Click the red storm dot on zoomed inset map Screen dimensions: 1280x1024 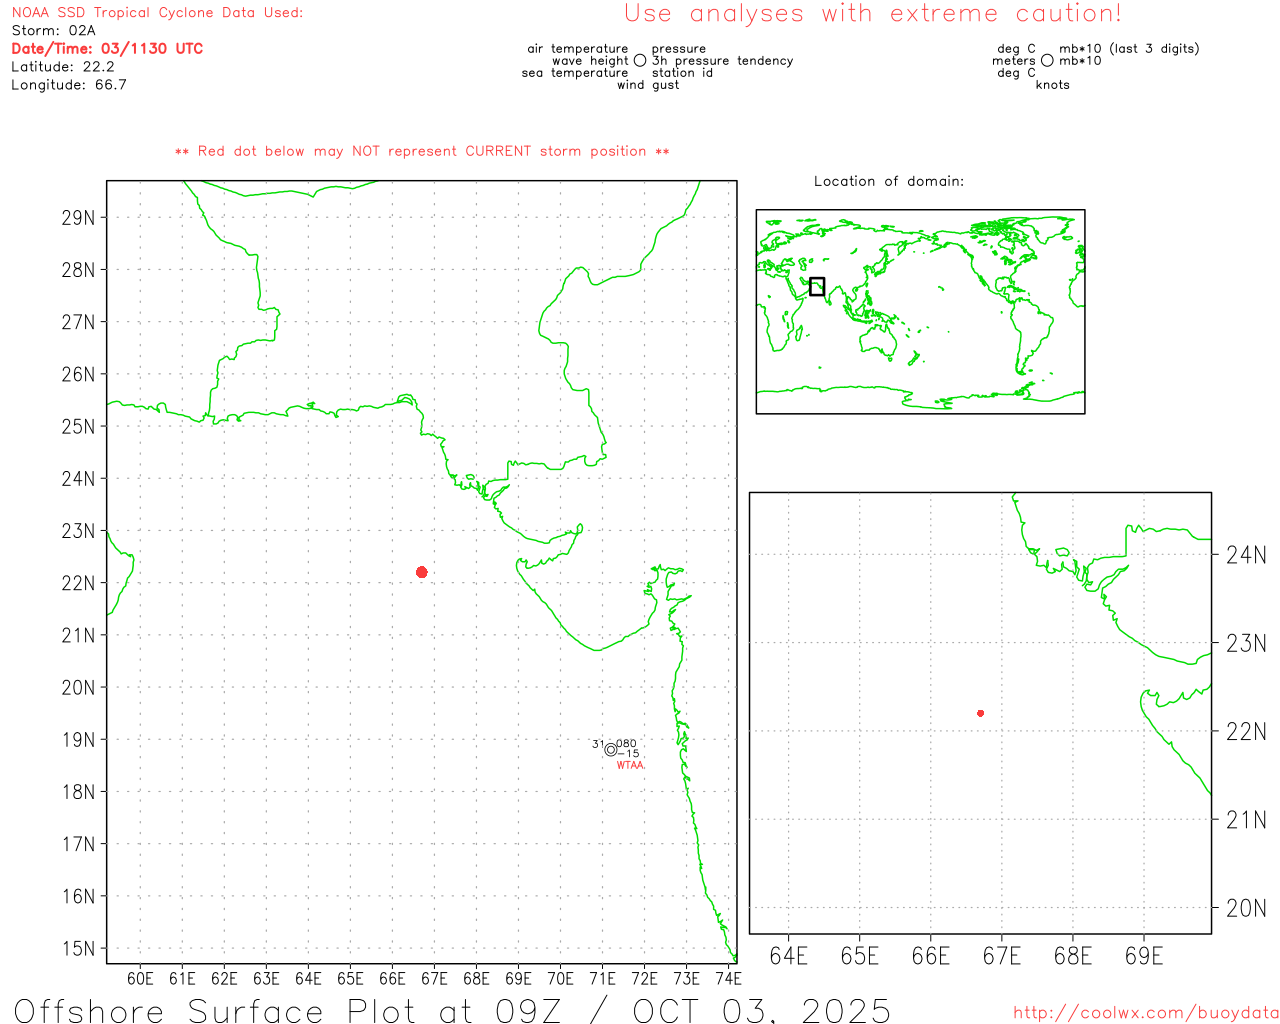click(980, 713)
